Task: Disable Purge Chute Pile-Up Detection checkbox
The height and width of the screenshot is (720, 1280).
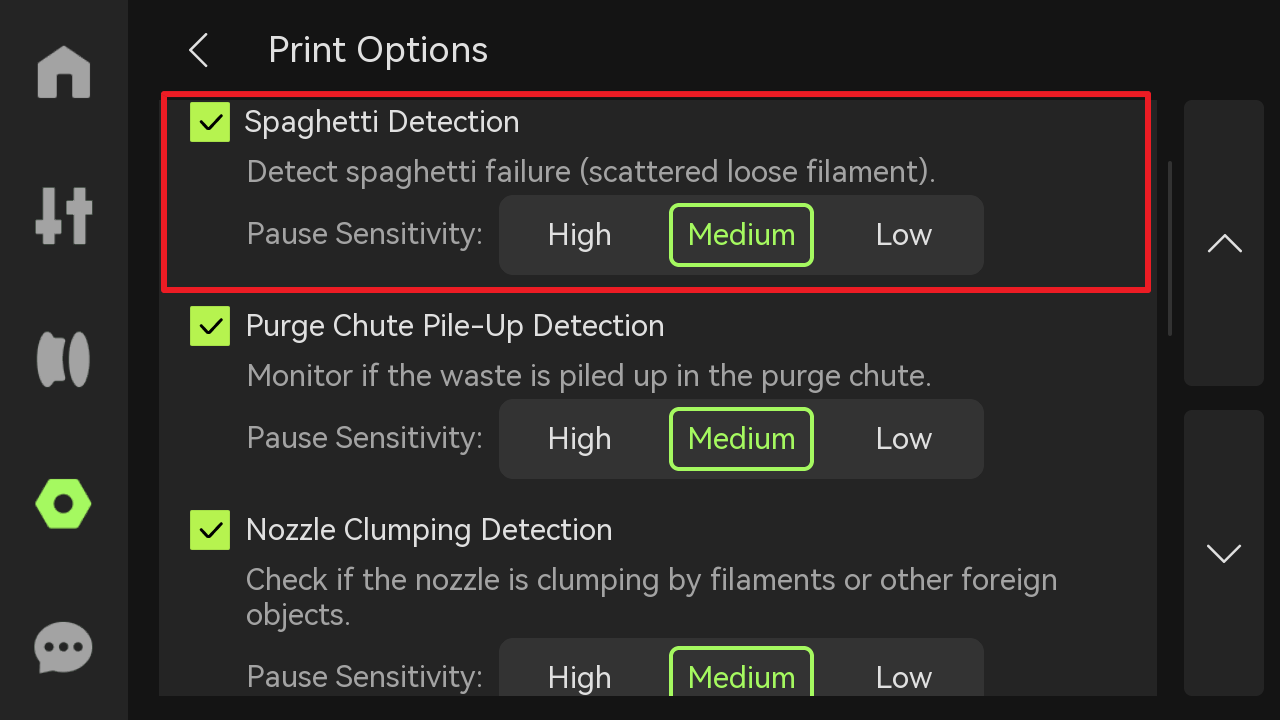Action: tap(210, 326)
